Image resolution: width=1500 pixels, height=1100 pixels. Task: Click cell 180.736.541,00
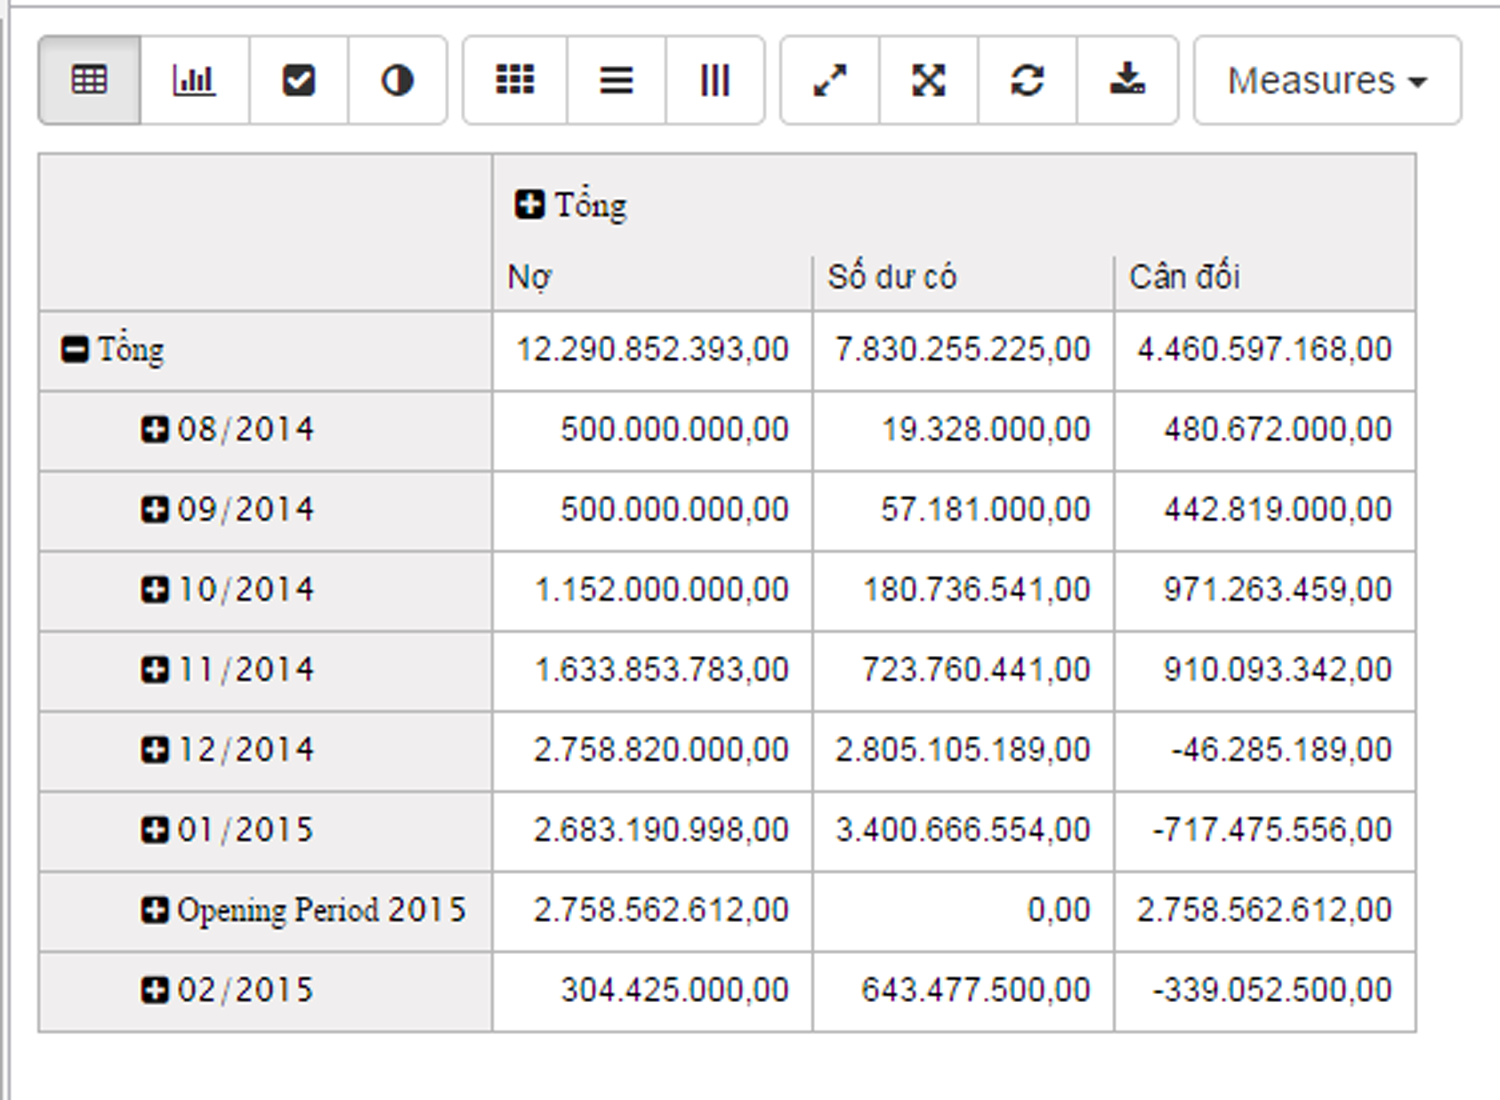tap(976, 589)
